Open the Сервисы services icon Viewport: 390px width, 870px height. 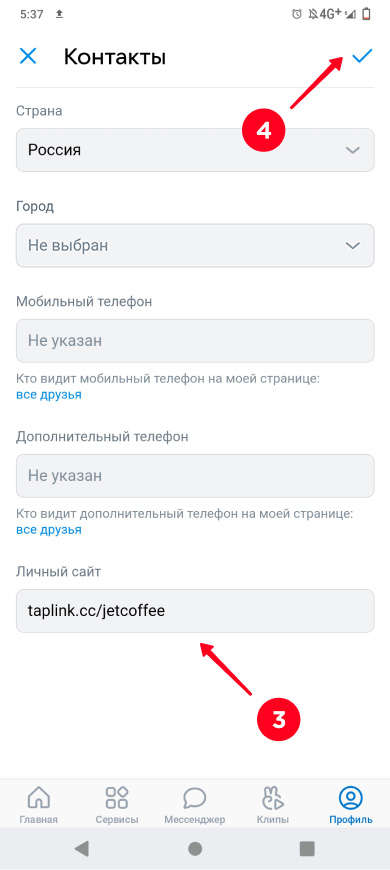click(x=117, y=798)
